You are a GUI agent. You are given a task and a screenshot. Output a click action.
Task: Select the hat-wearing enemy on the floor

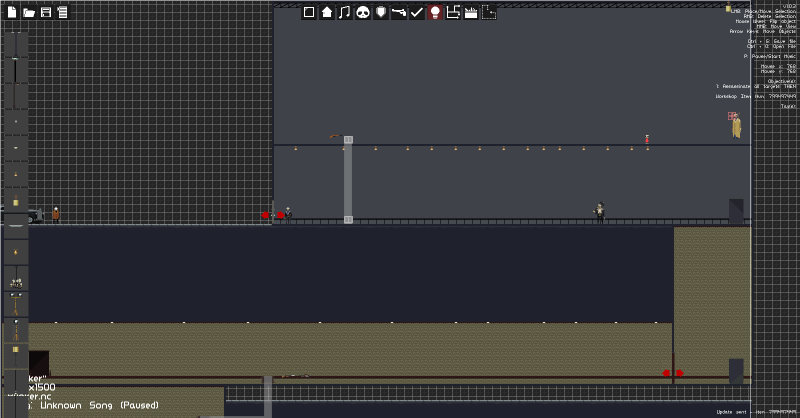click(600, 211)
